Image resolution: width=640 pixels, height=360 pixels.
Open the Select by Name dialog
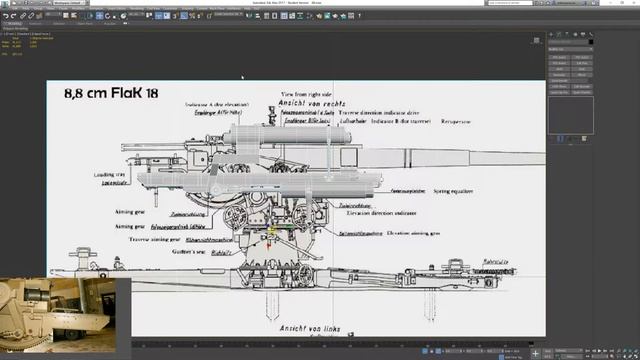pos(74,16)
